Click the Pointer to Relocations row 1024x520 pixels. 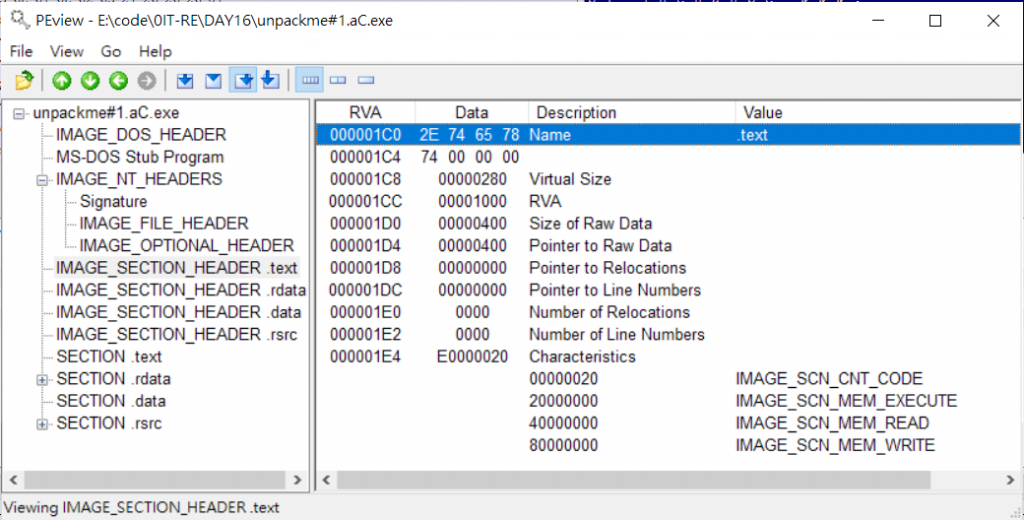click(668, 268)
